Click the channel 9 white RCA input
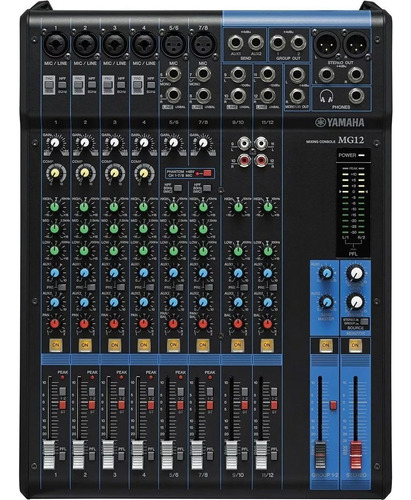411x500 pixels. click(x=244, y=143)
